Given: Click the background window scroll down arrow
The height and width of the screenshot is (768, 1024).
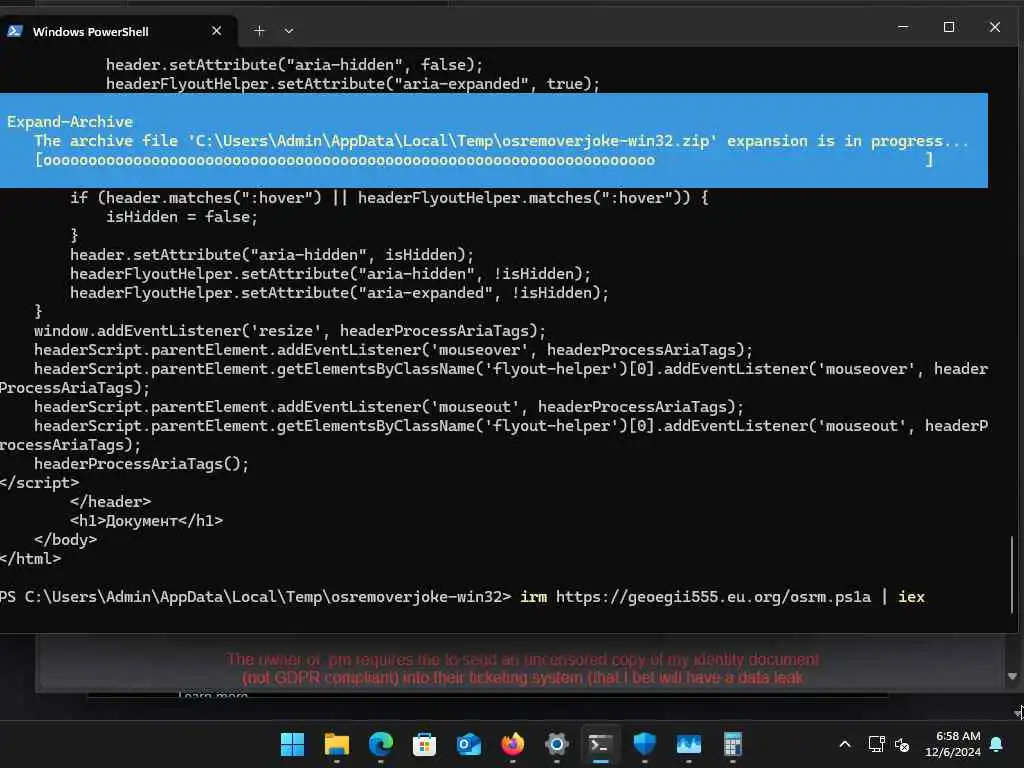Looking at the screenshot, I should 1012,677.
